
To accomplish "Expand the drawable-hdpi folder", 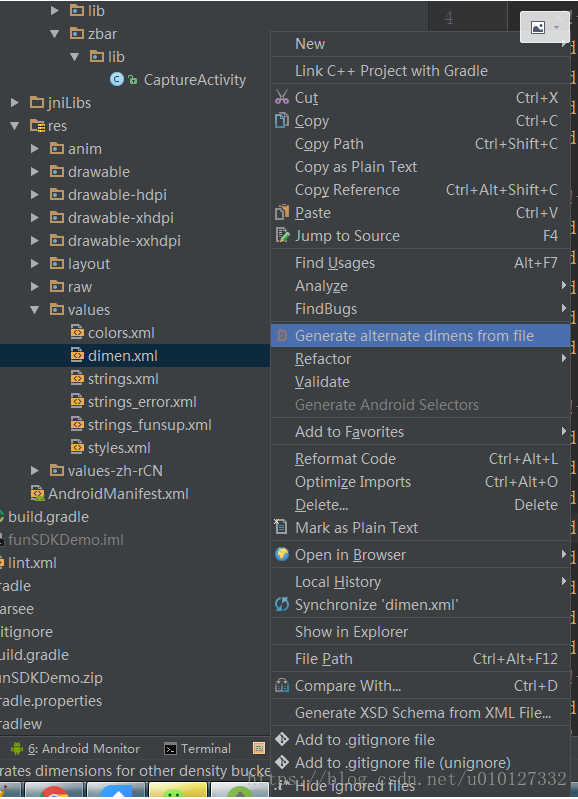I will point(35,195).
